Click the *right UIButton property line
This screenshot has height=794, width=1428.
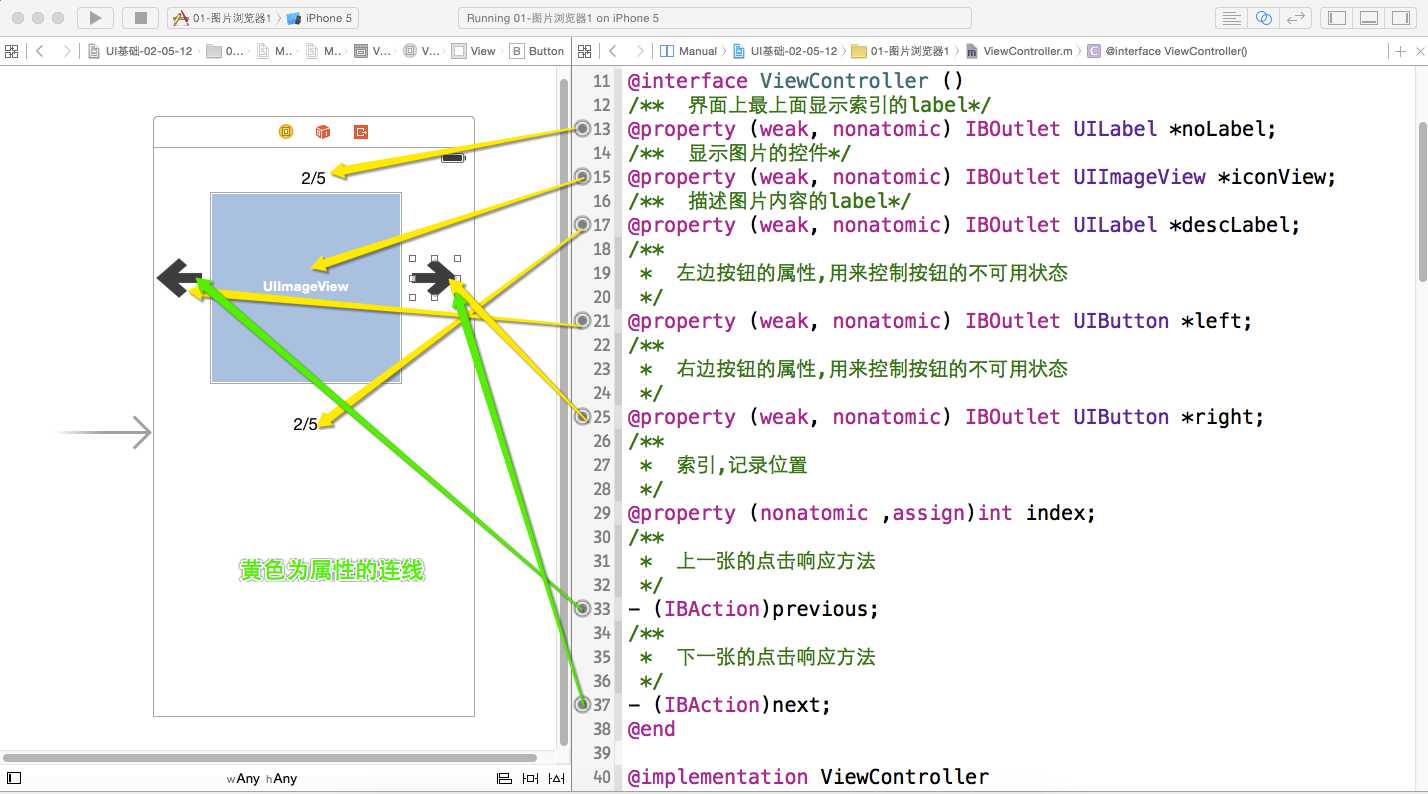[946, 417]
